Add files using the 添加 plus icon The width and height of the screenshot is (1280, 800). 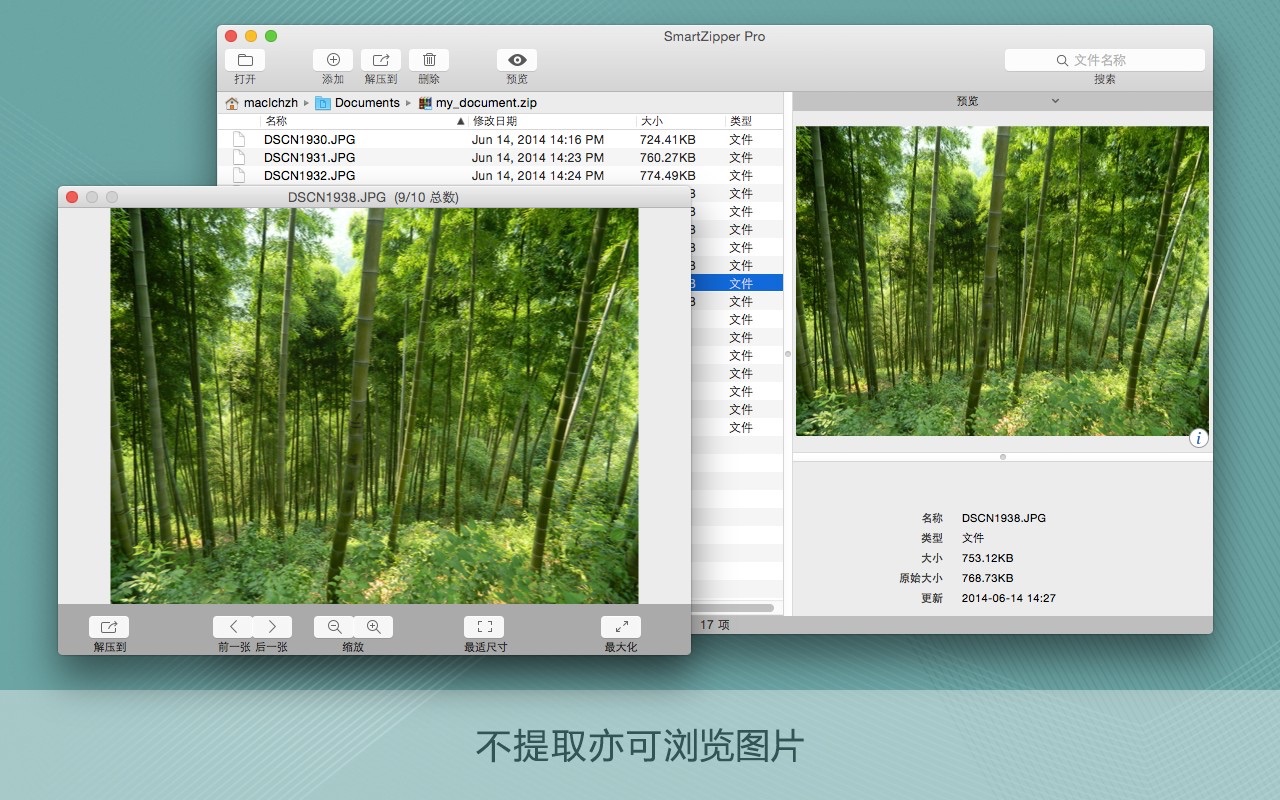coord(332,59)
